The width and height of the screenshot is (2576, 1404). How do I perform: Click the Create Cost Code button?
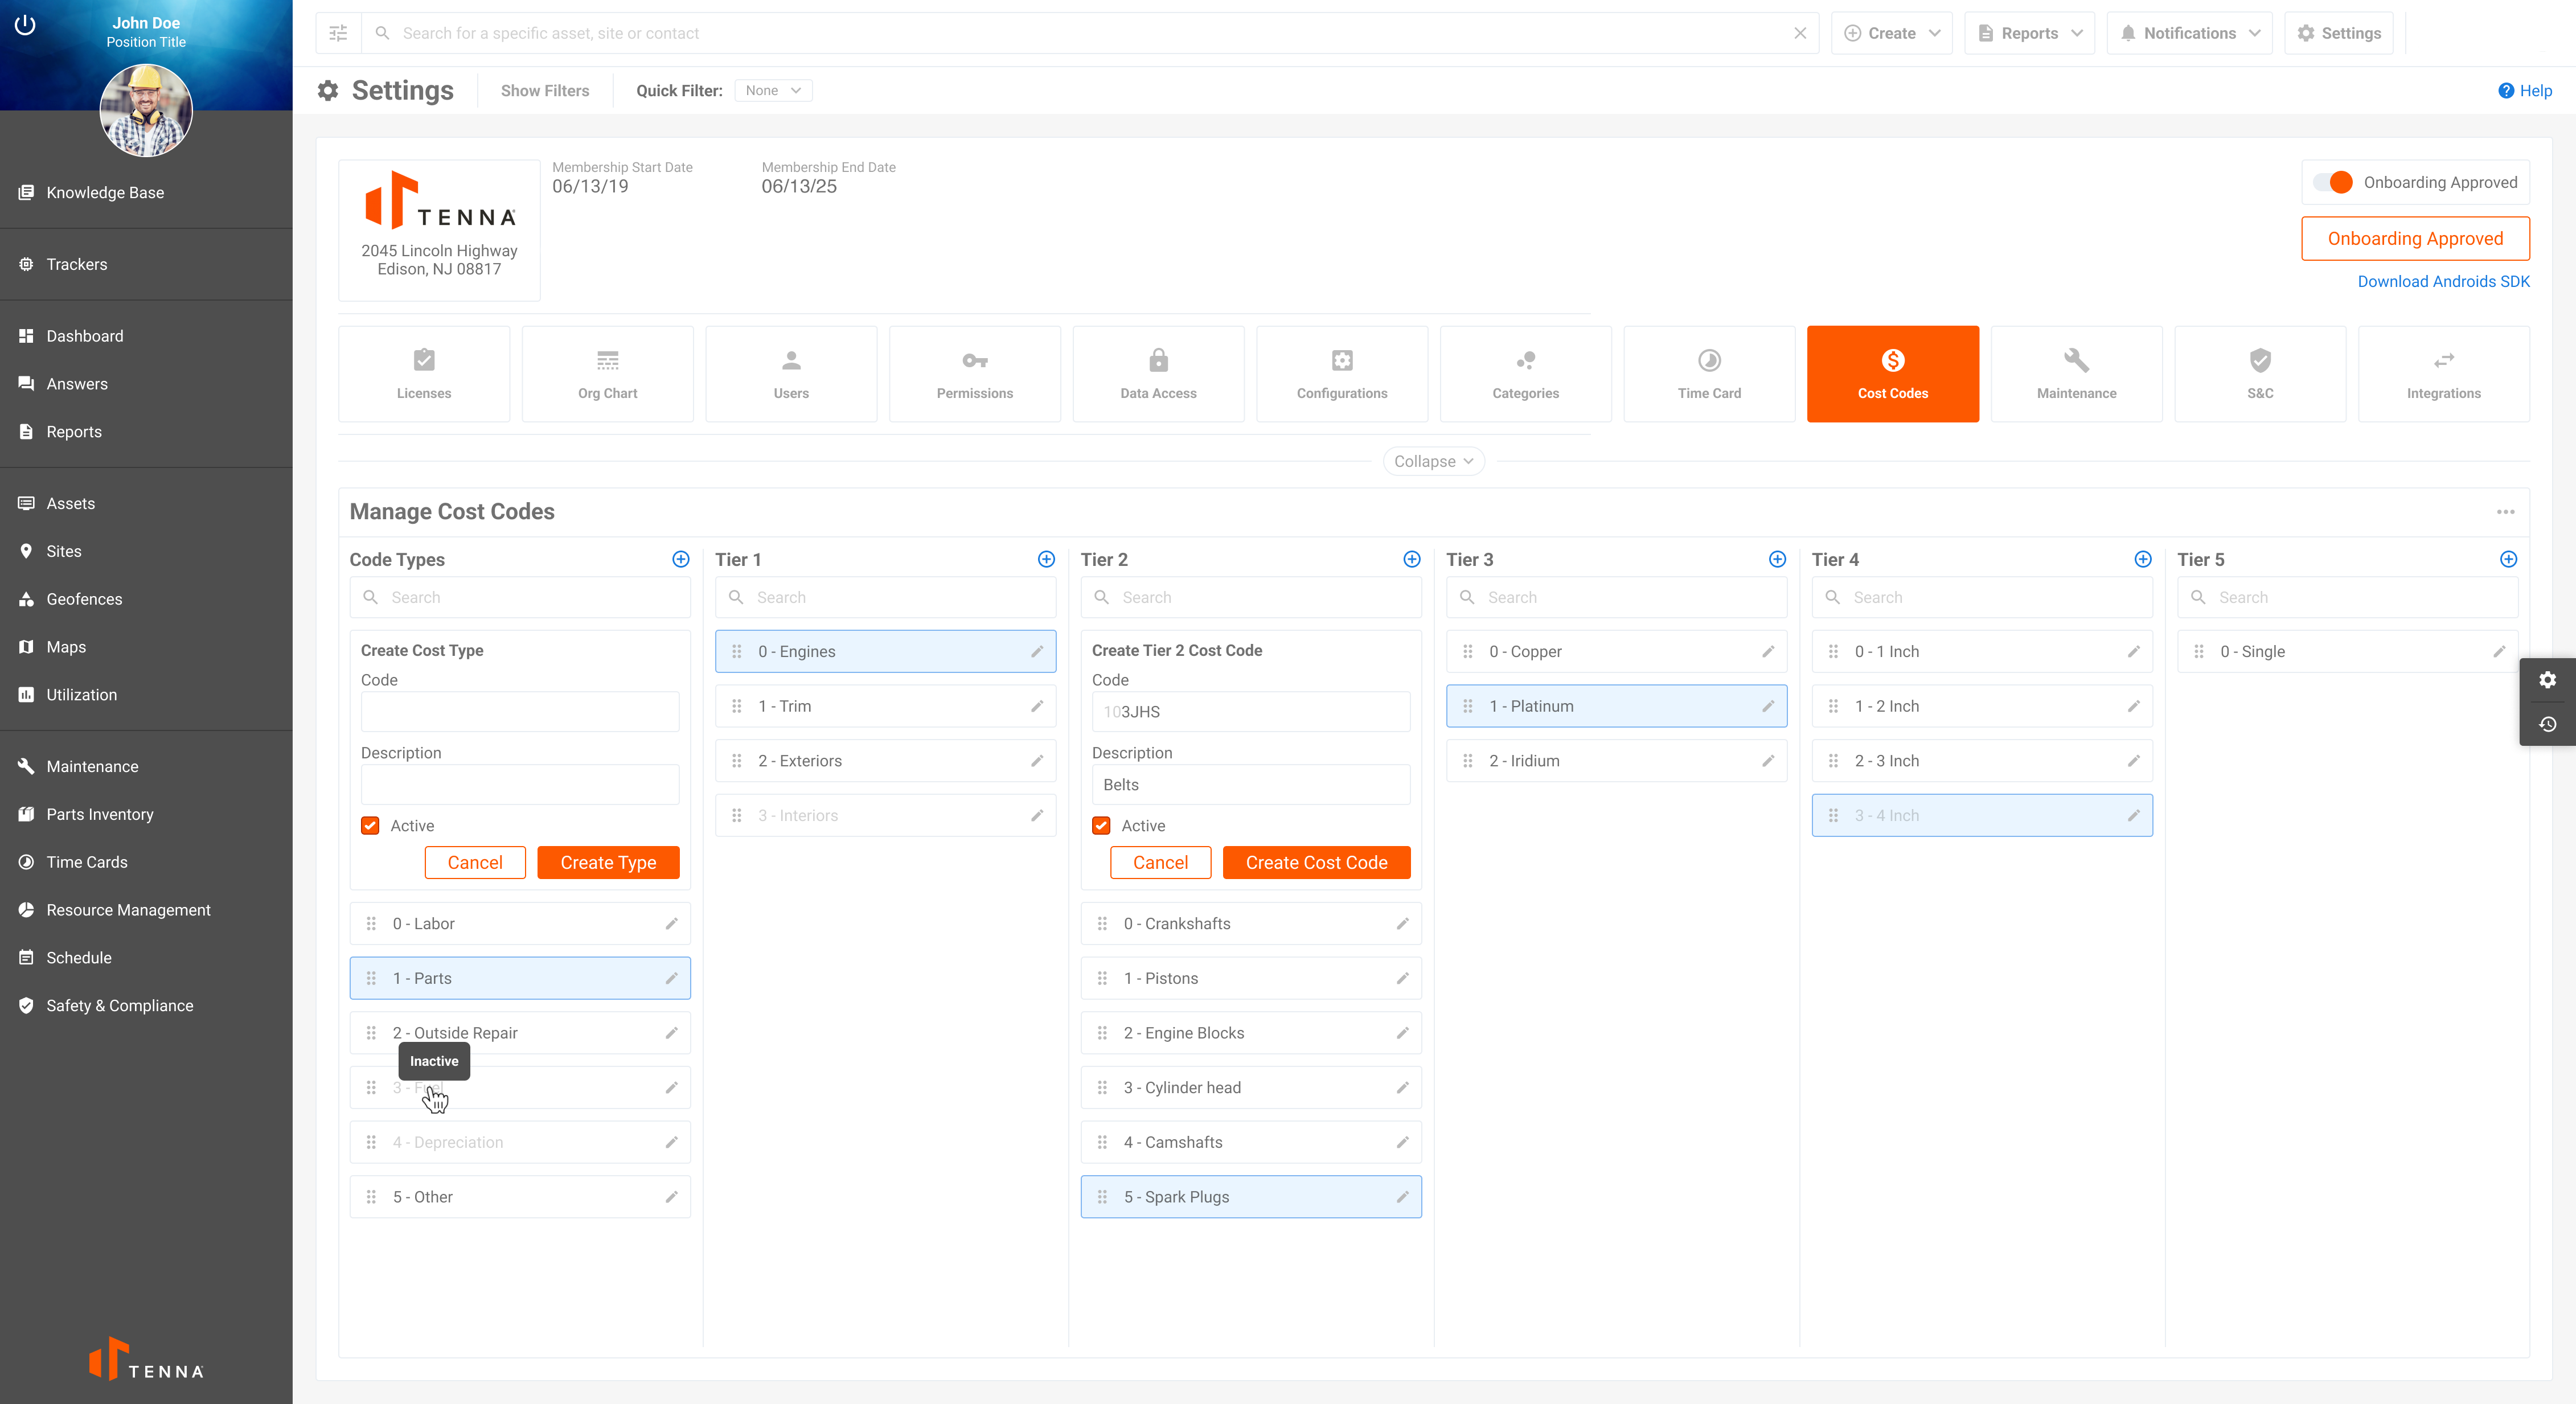1316,862
